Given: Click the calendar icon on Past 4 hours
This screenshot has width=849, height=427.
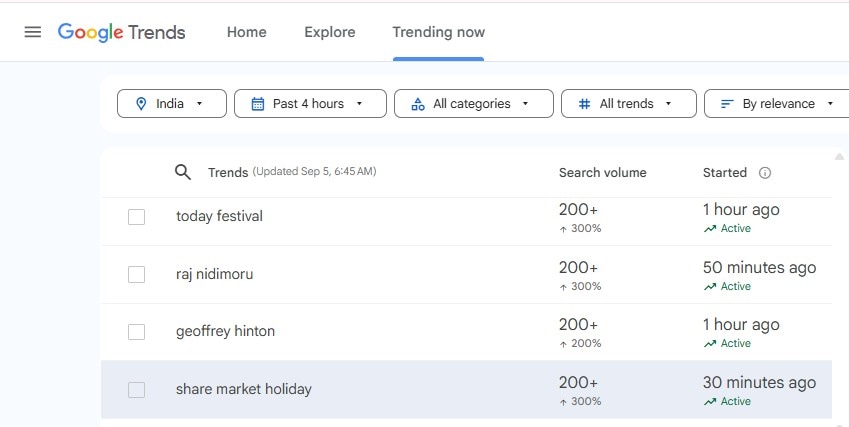Looking at the screenshot, I should (x=258, y=104).
